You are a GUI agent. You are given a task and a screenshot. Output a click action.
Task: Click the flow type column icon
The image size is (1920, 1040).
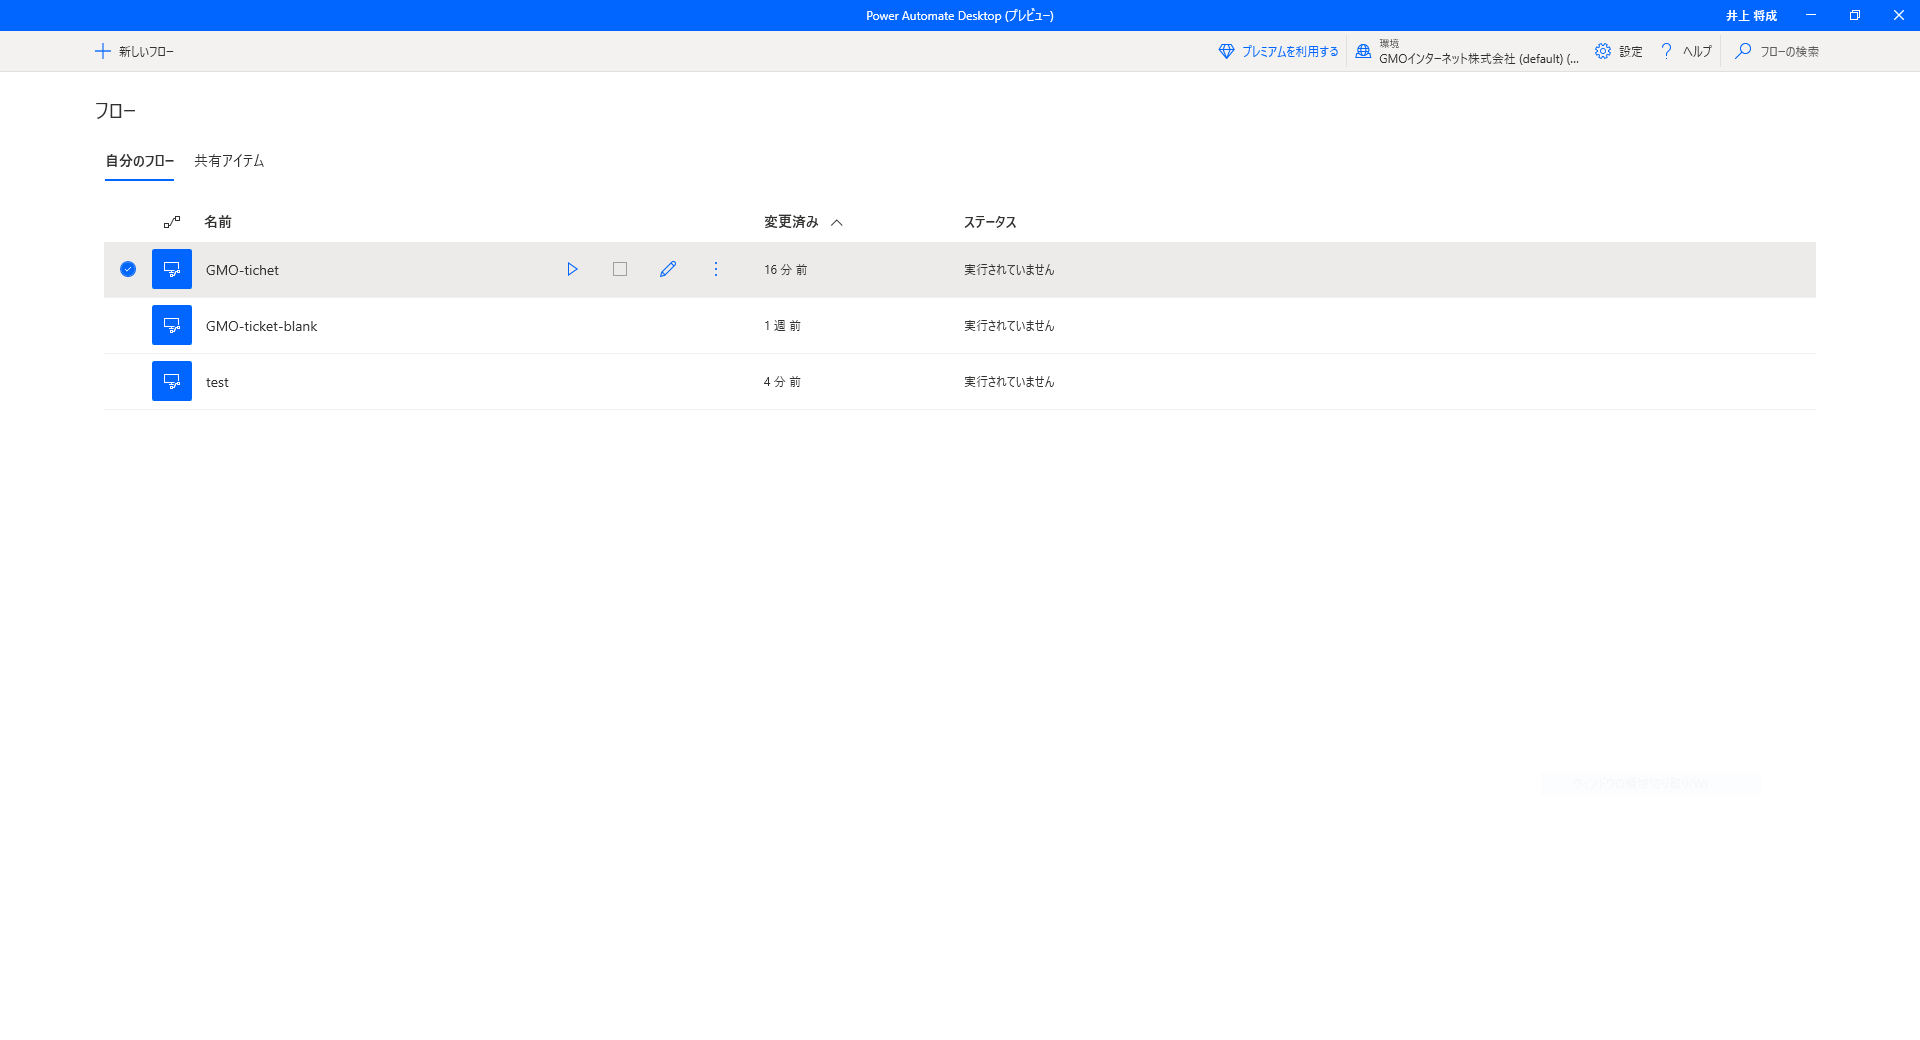pyautogui.click(x=172, y=222)
